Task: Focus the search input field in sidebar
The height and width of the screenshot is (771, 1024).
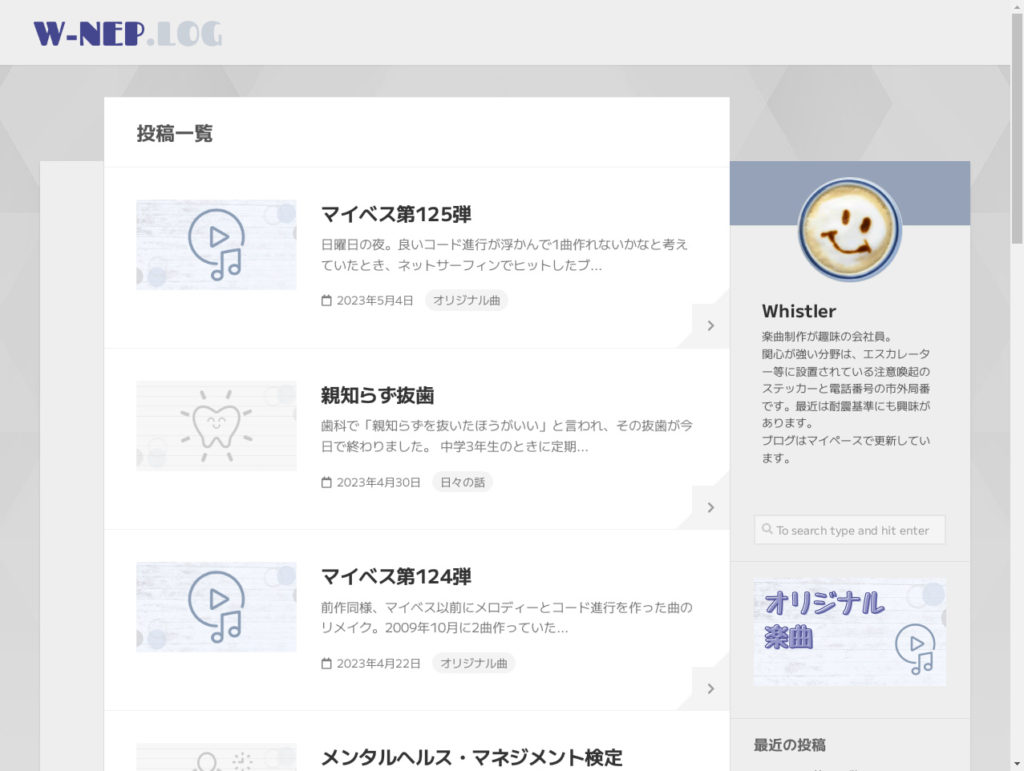Action: coord(857,530)
